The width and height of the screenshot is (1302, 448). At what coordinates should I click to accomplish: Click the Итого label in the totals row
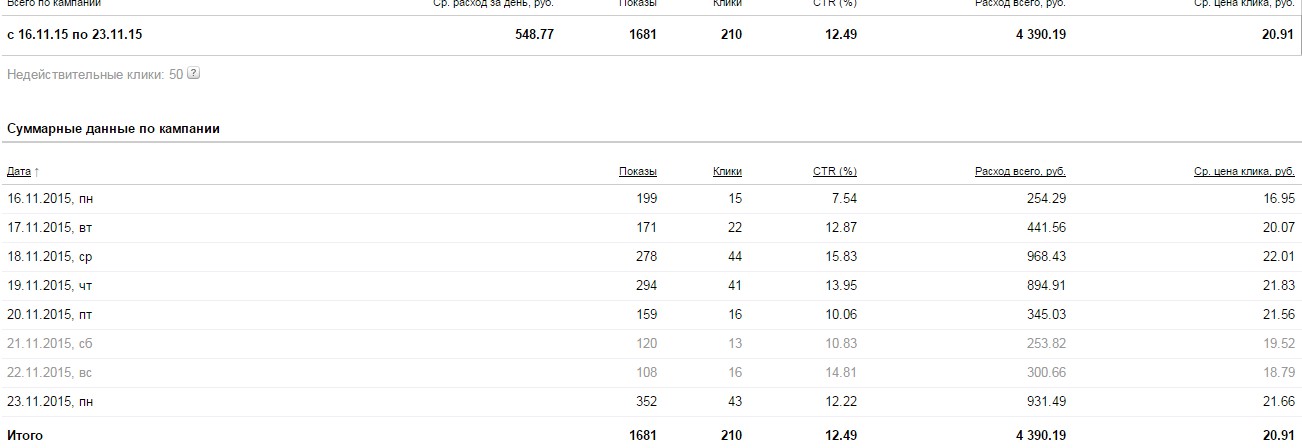pyautogui.click(x=25, y=436)
